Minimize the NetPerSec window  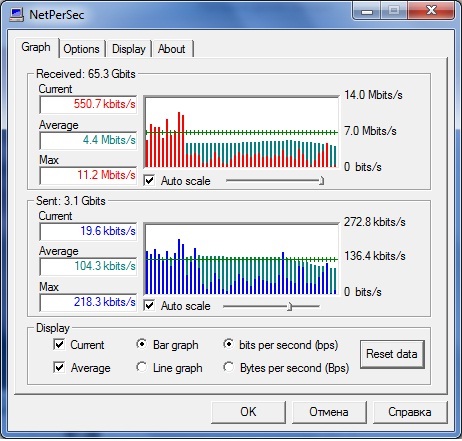367,12
